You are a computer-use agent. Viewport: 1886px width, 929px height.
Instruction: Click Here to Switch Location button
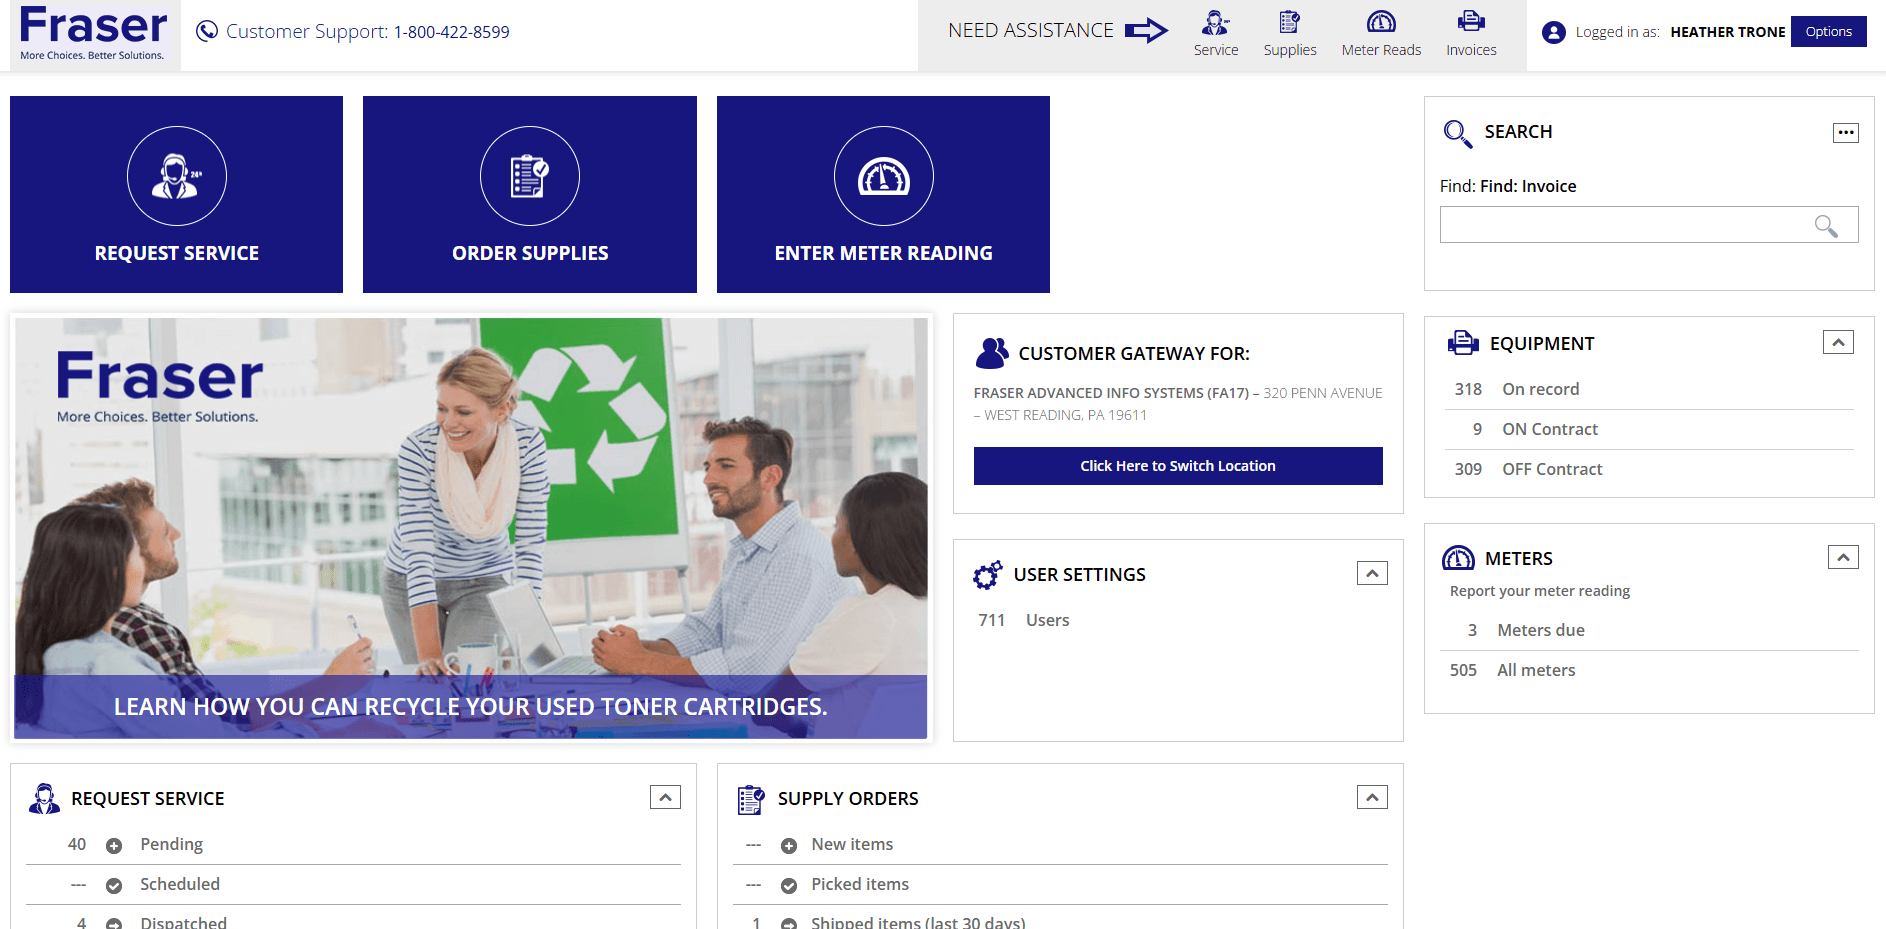[1178, 466]
